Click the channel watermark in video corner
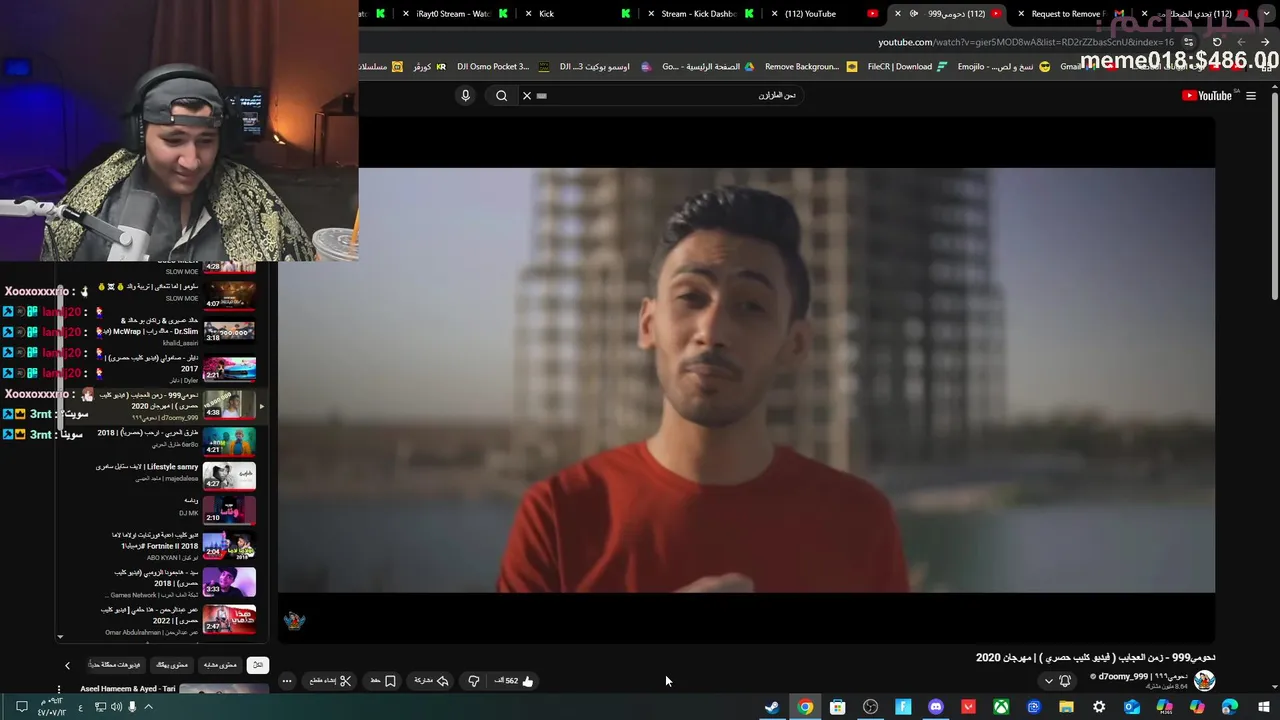Screen dimensions: 1280x720 pyautogui.click(x=294, y=621)
